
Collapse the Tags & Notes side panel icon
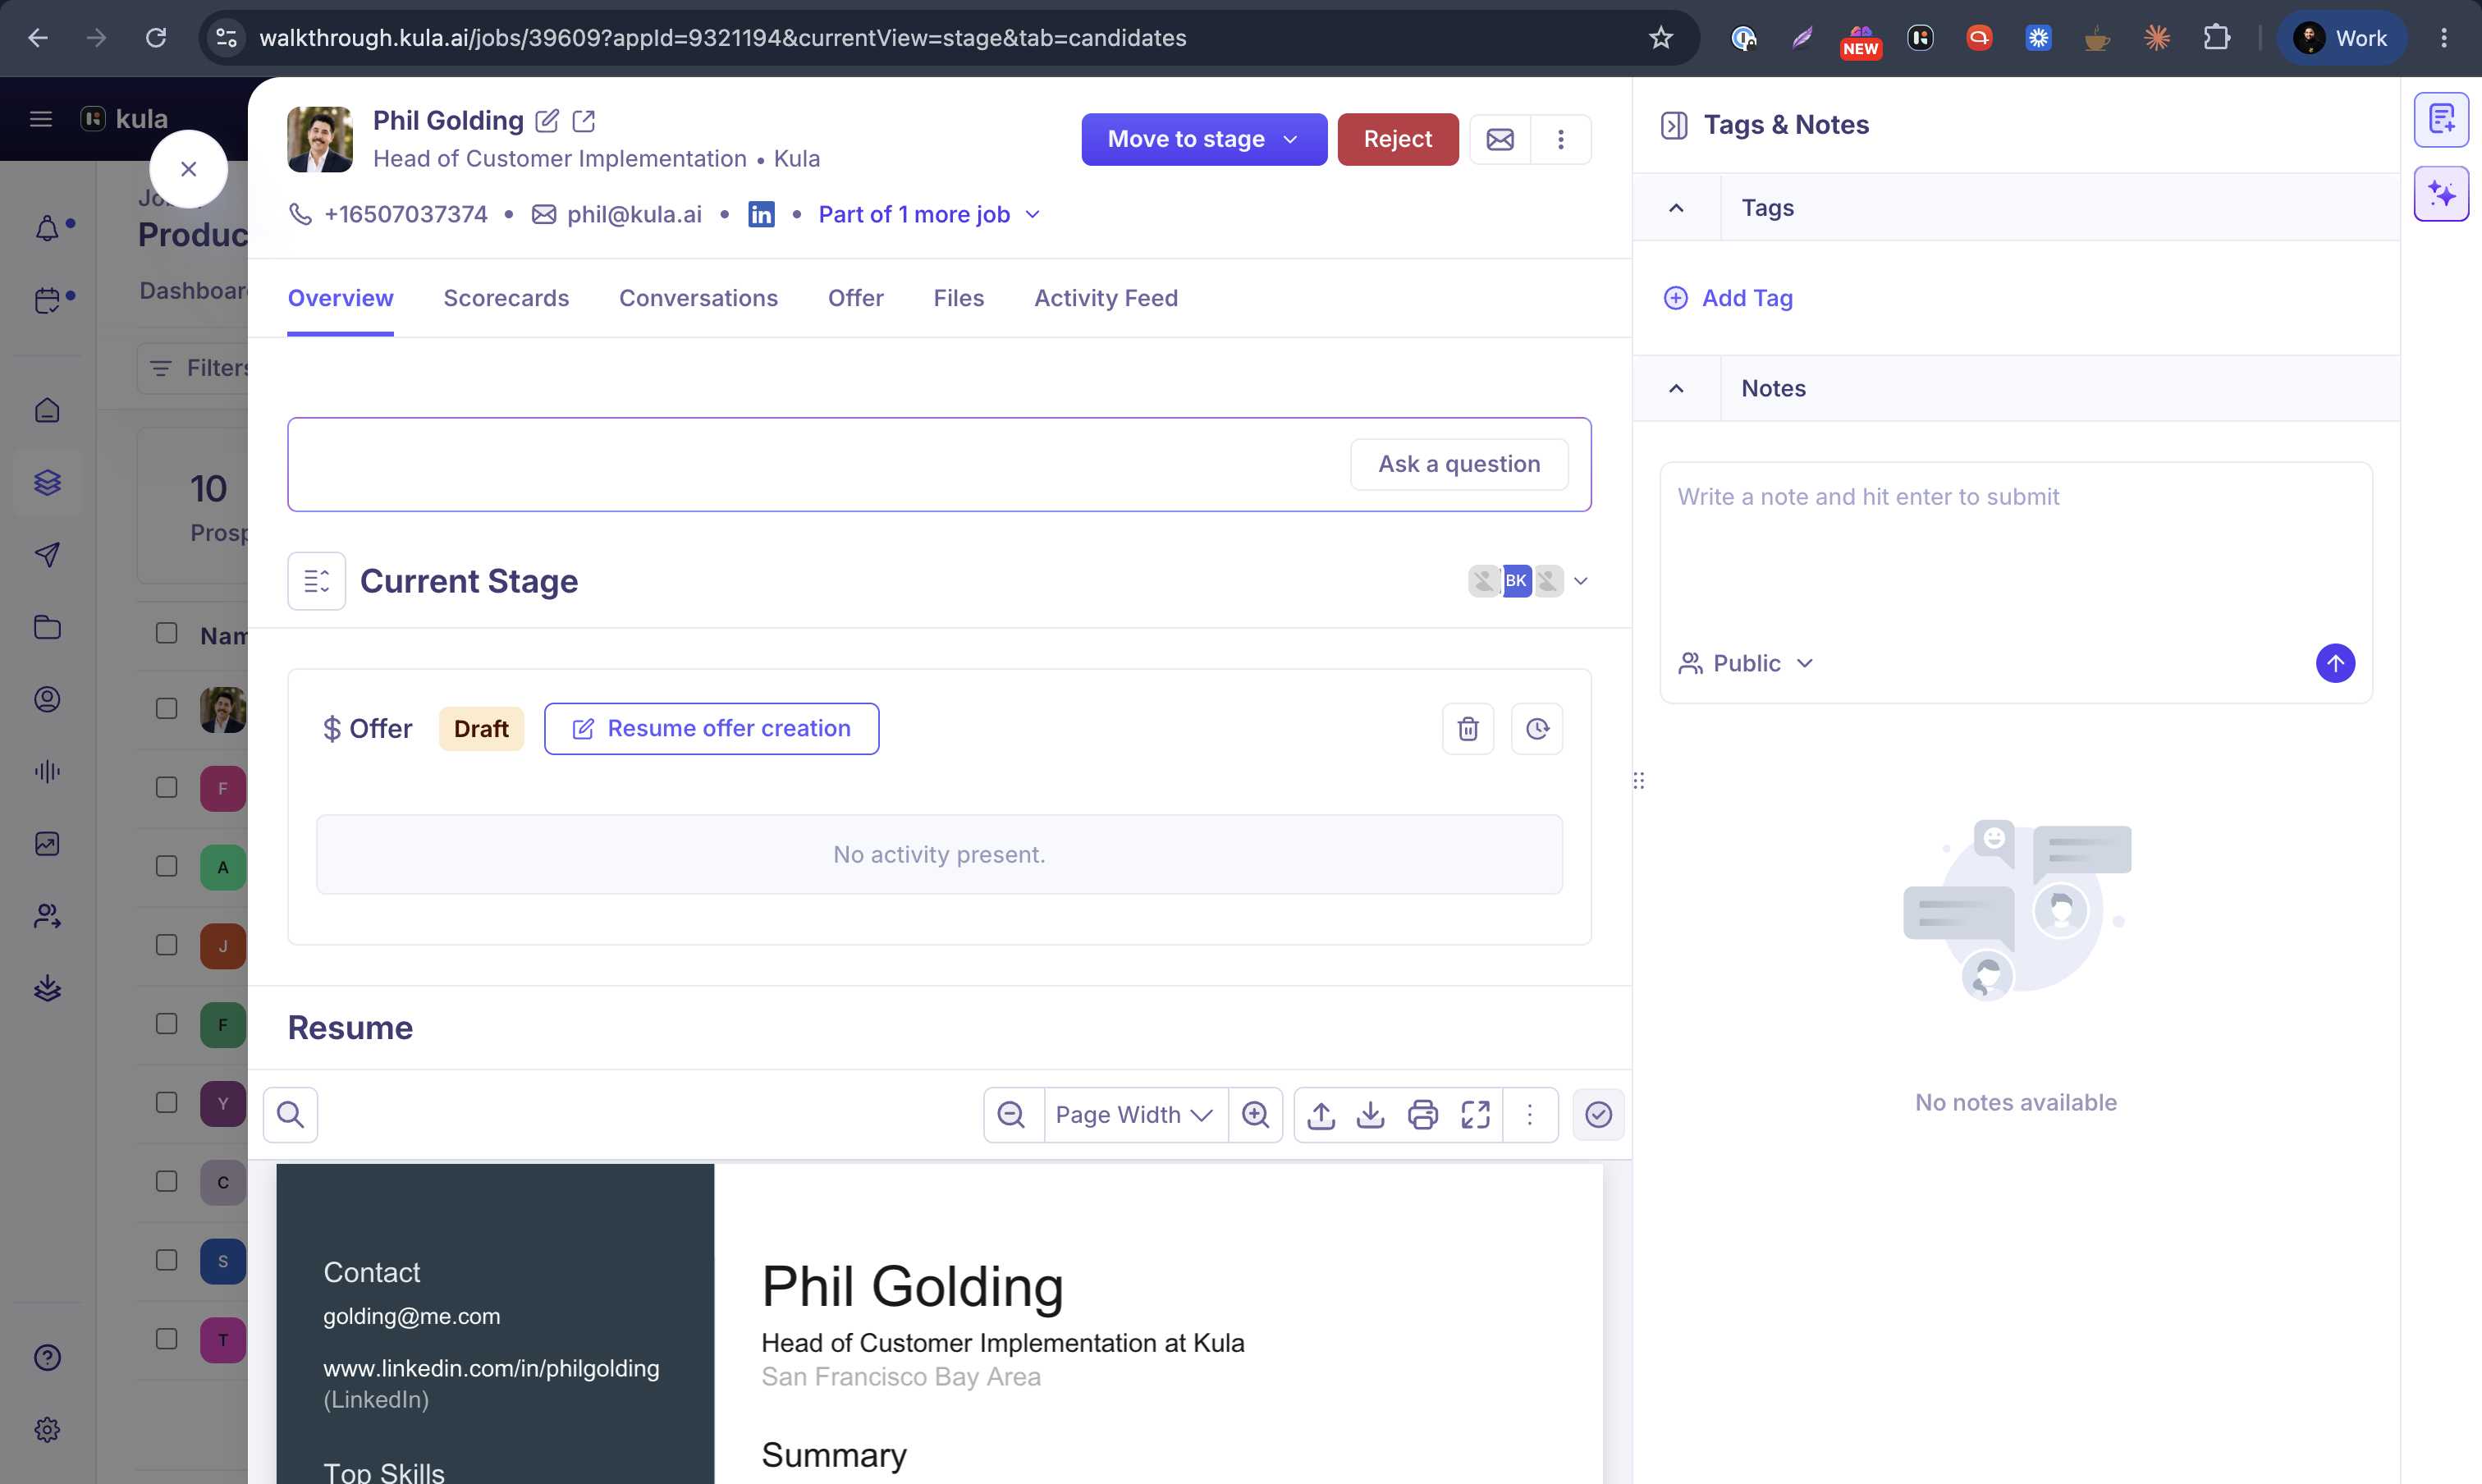point(1674,125)
